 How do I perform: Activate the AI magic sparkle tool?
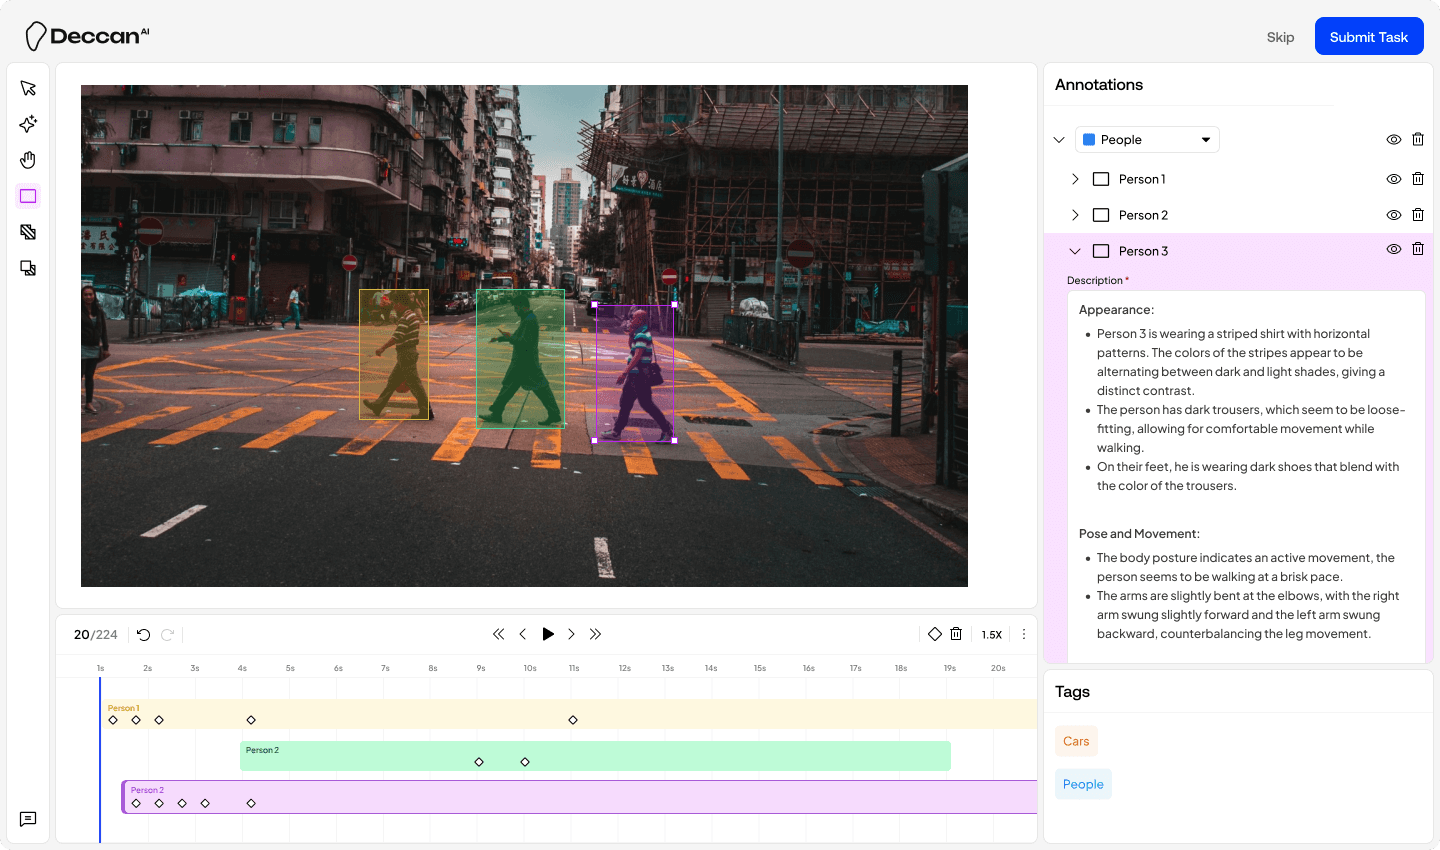pos(28,124)
